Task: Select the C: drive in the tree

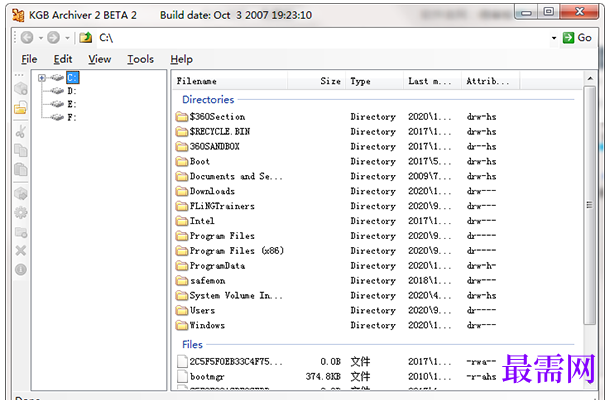Action: [72, 78]
